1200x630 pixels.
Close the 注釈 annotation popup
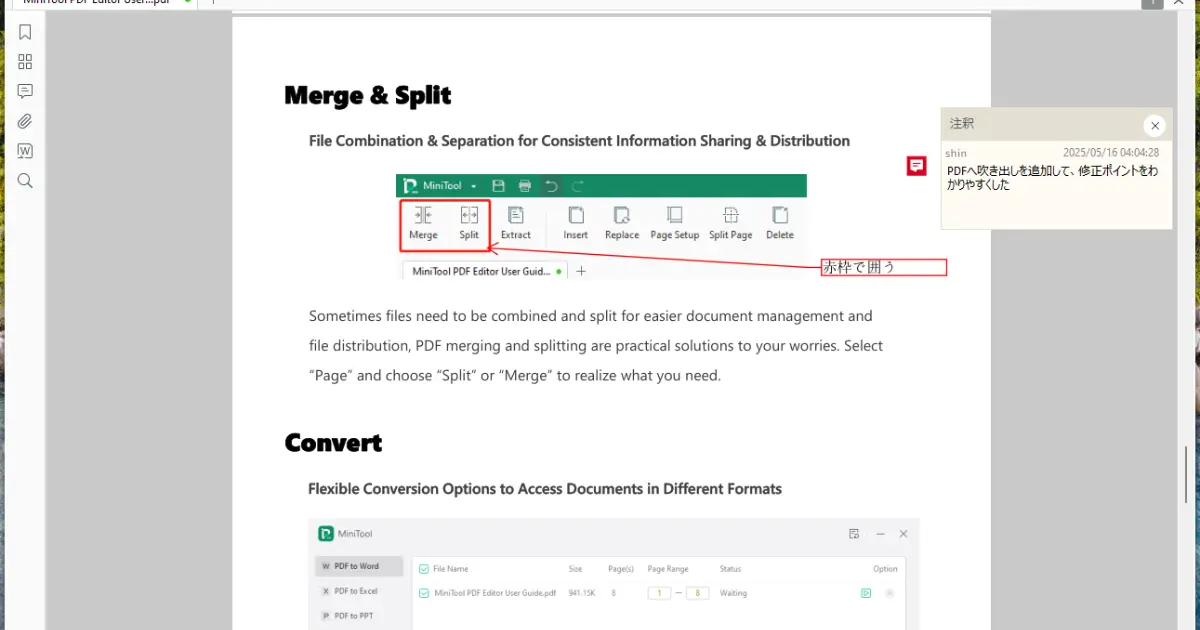pyautogui.click(x=1155, y=125)
